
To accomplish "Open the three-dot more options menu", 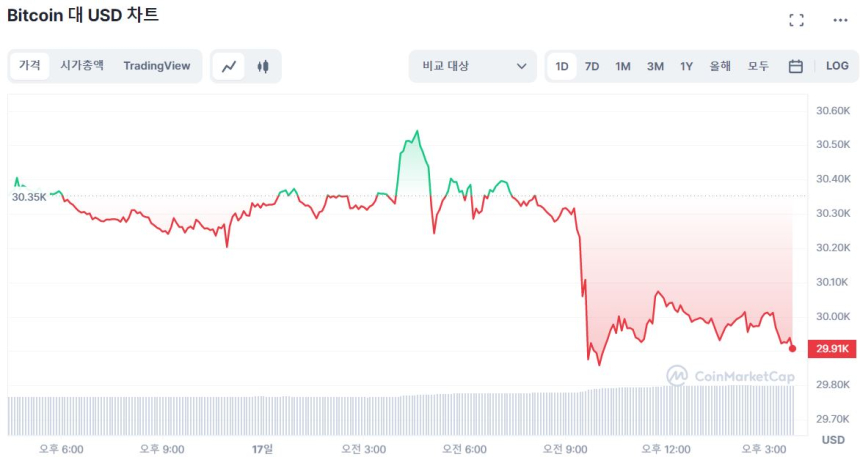I will pos(840,20).
